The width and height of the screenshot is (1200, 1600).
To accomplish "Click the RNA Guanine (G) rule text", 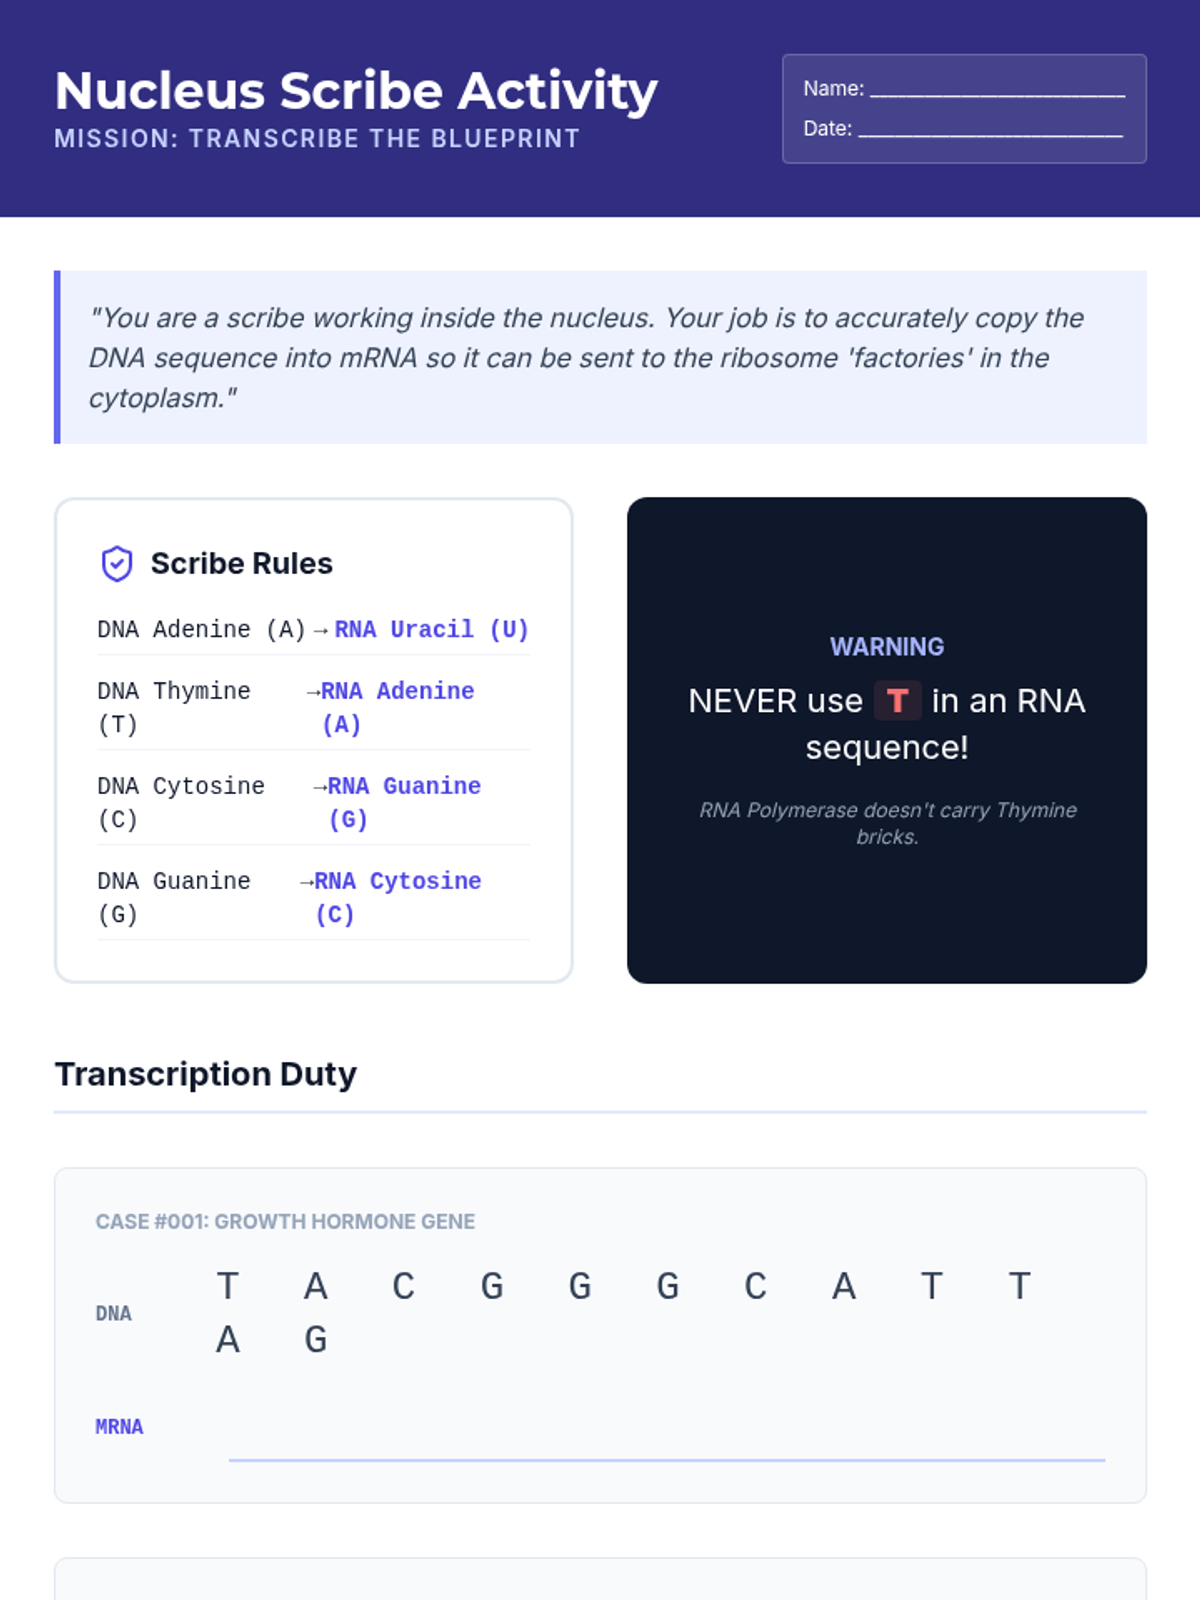I will coord(404,803).
